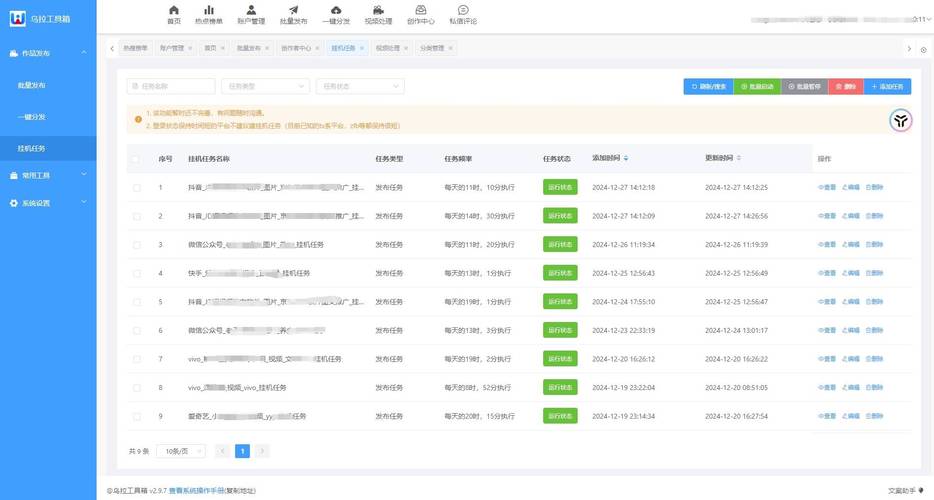Viewport: 934px width, 500px height.
Task: Click the red 删除 button
Action: click(846, 86)
